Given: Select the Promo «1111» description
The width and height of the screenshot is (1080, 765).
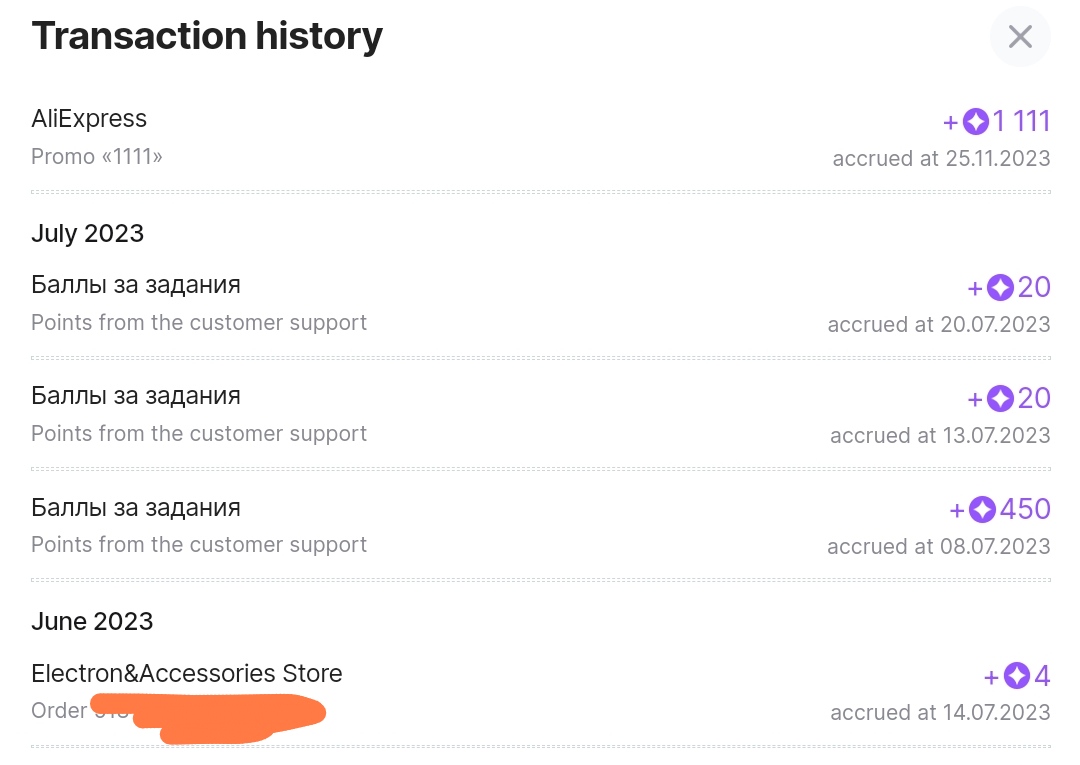Looking at the screenshot, I should 97,157.
